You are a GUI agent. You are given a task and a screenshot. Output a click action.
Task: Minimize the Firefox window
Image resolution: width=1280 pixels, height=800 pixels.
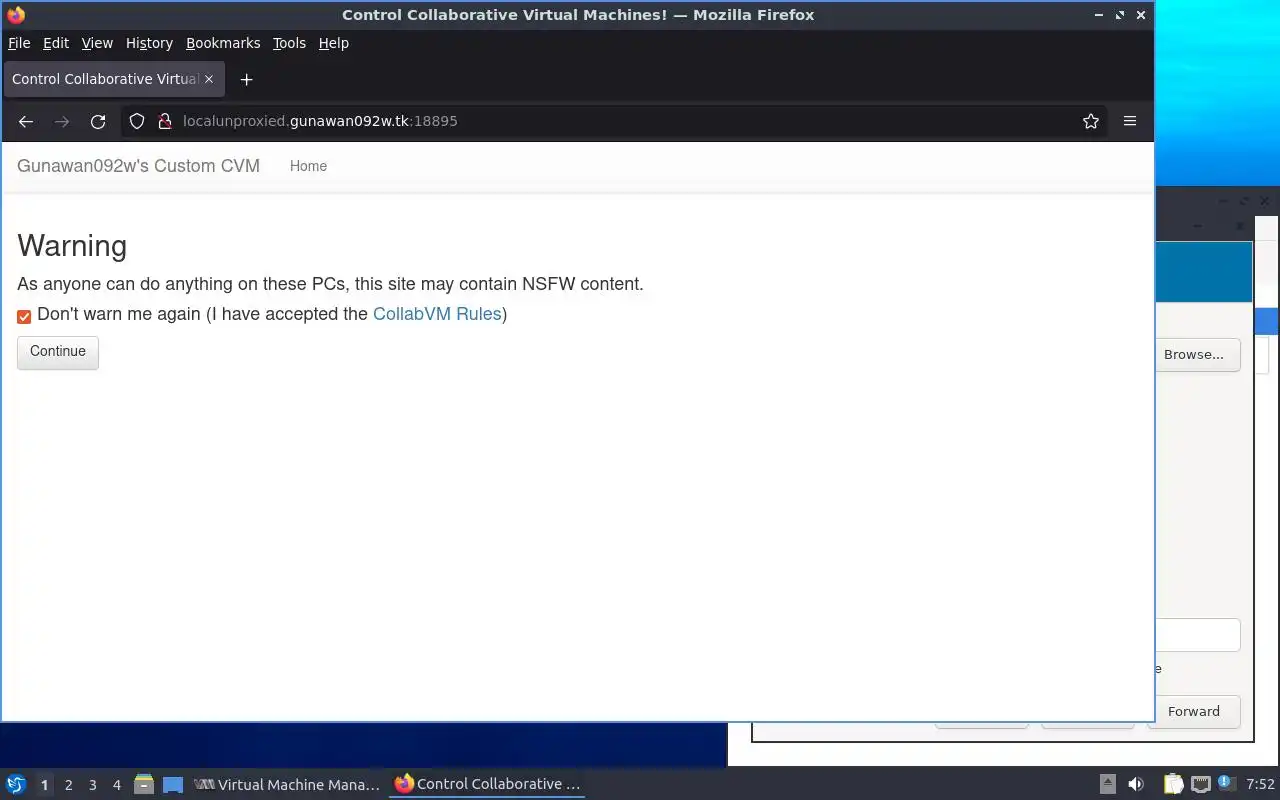(x=1099, y=15)
